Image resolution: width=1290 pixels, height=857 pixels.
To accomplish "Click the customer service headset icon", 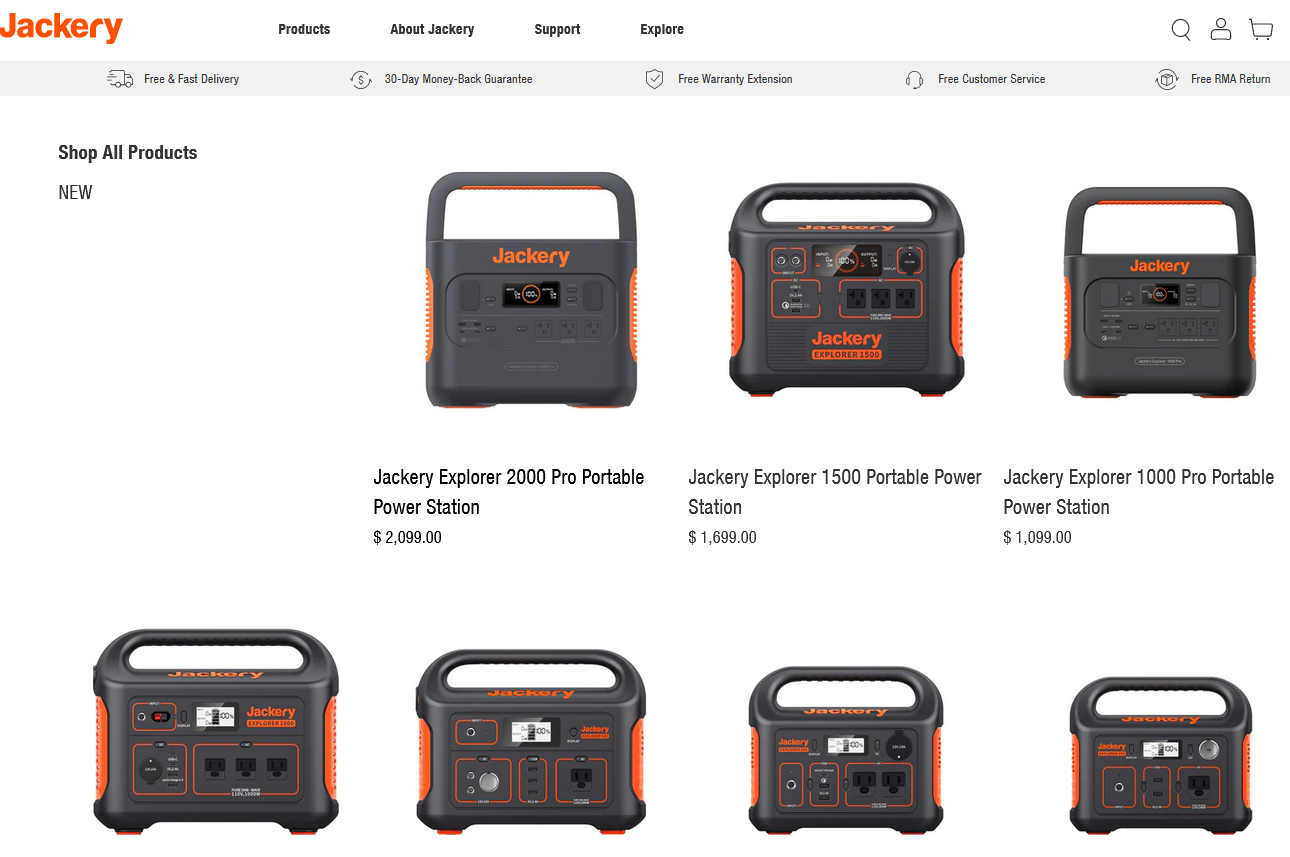I will (x=914, y=79).
